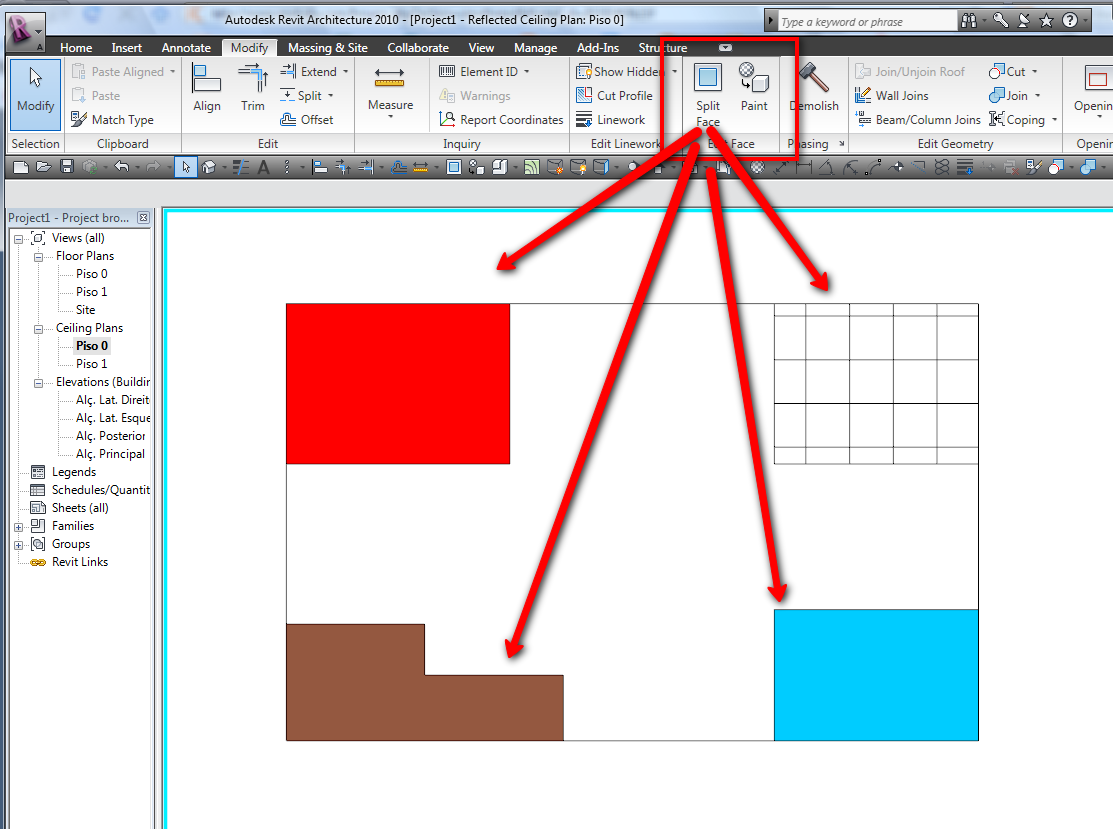Open default 3D view house icon
The height and width of the screenshot is (829, 1113).
click(209, 168)
